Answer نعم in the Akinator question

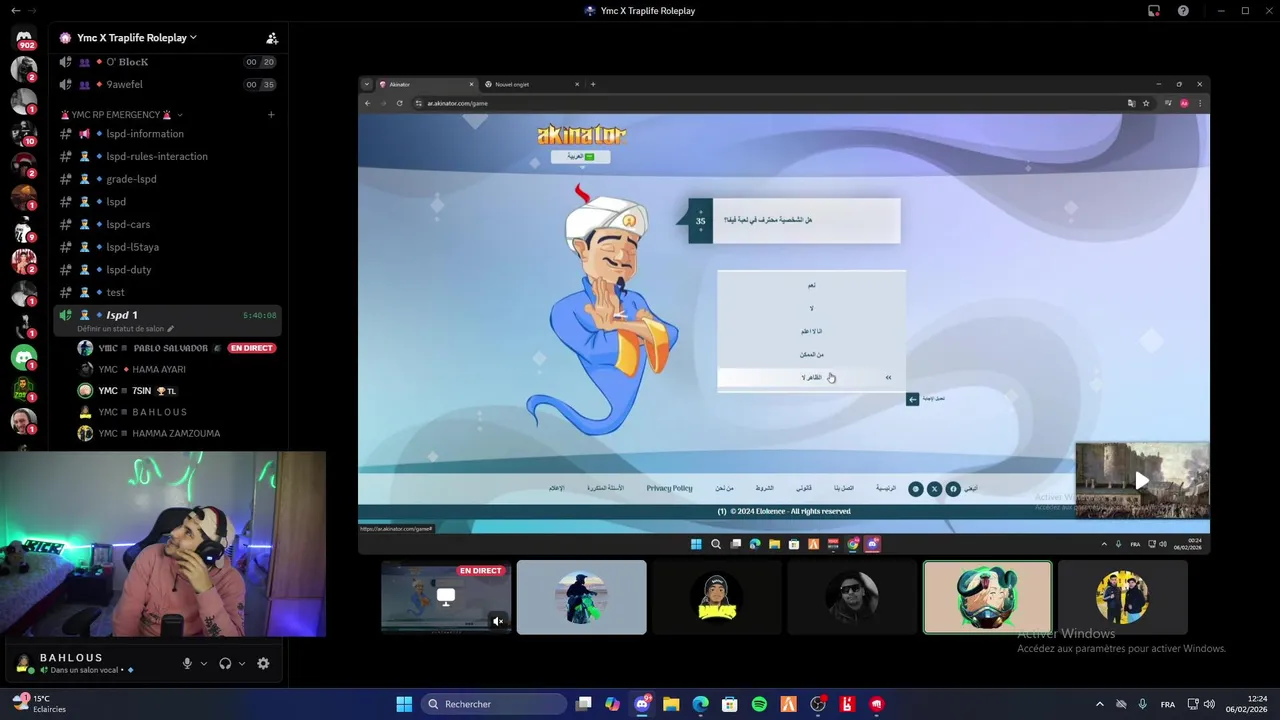pos(811,285)
